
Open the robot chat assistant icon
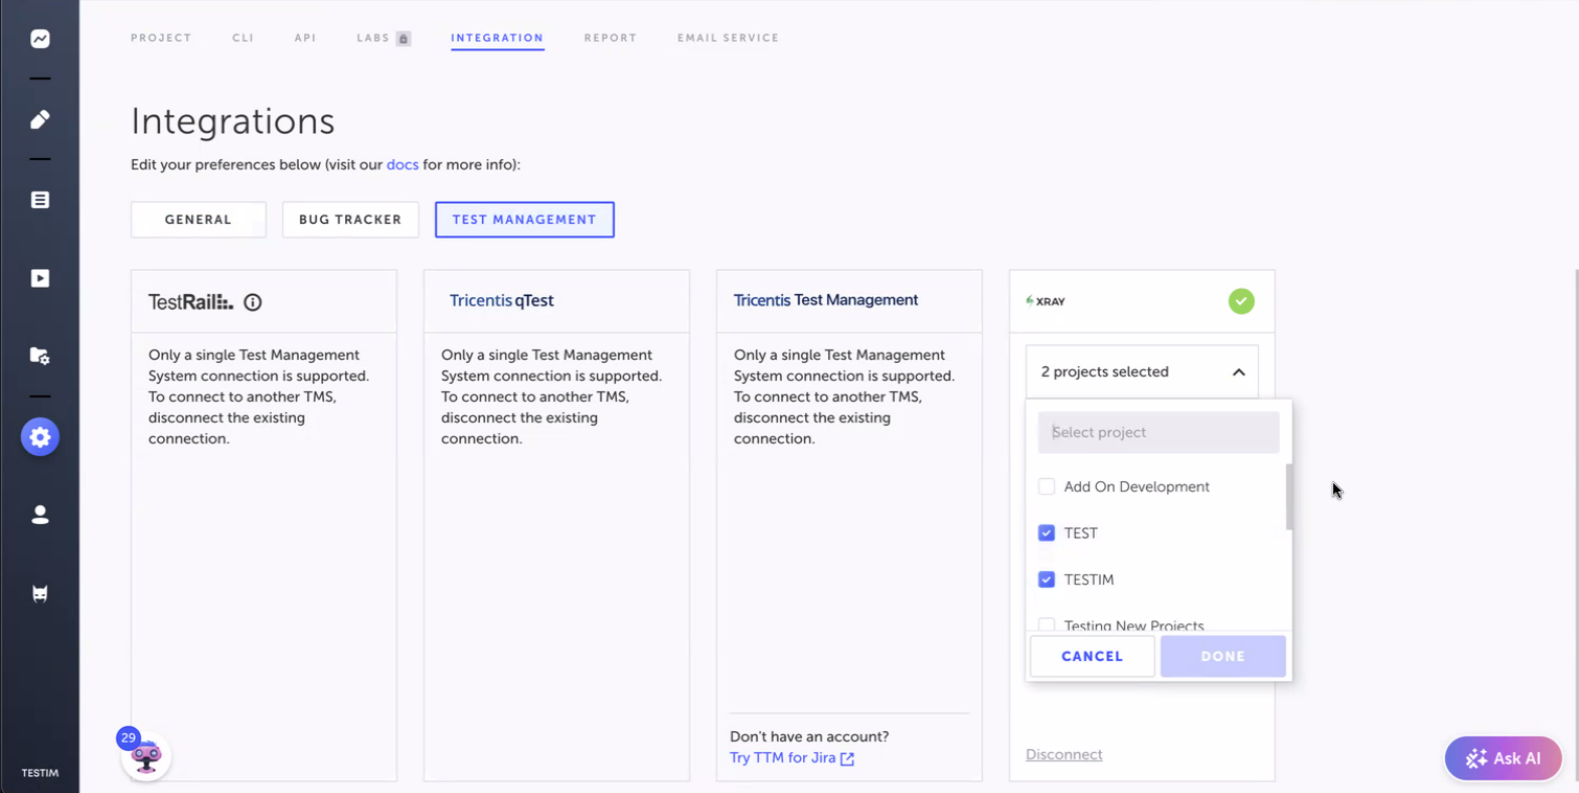tap(146, 758)
